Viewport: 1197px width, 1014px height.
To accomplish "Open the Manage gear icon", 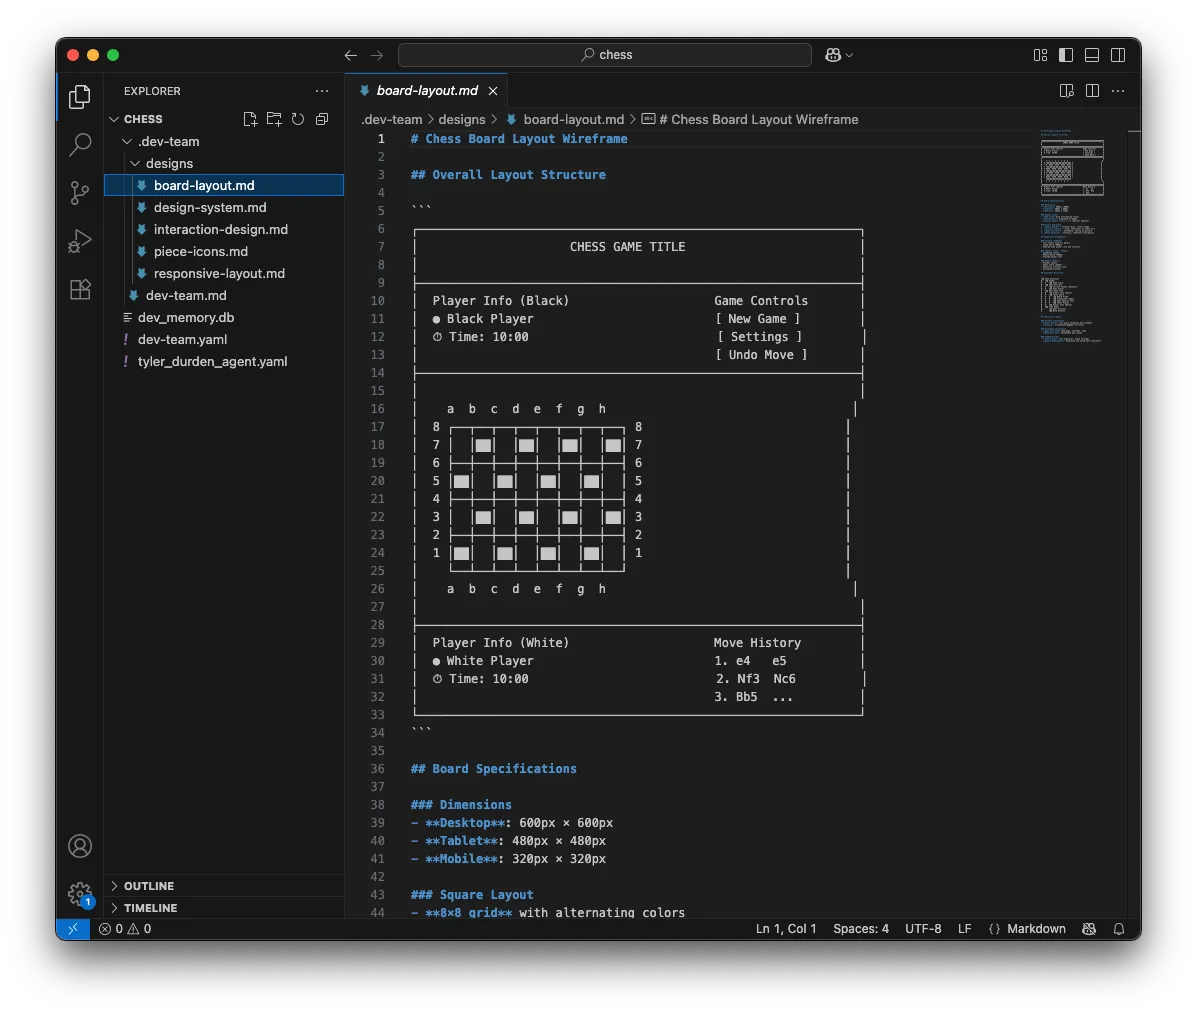I will click(80, 893).
